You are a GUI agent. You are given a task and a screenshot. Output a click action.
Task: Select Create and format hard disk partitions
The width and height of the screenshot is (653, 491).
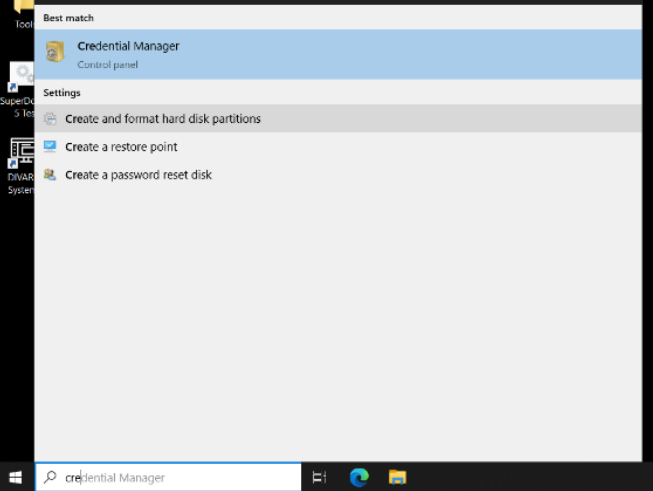338,119
